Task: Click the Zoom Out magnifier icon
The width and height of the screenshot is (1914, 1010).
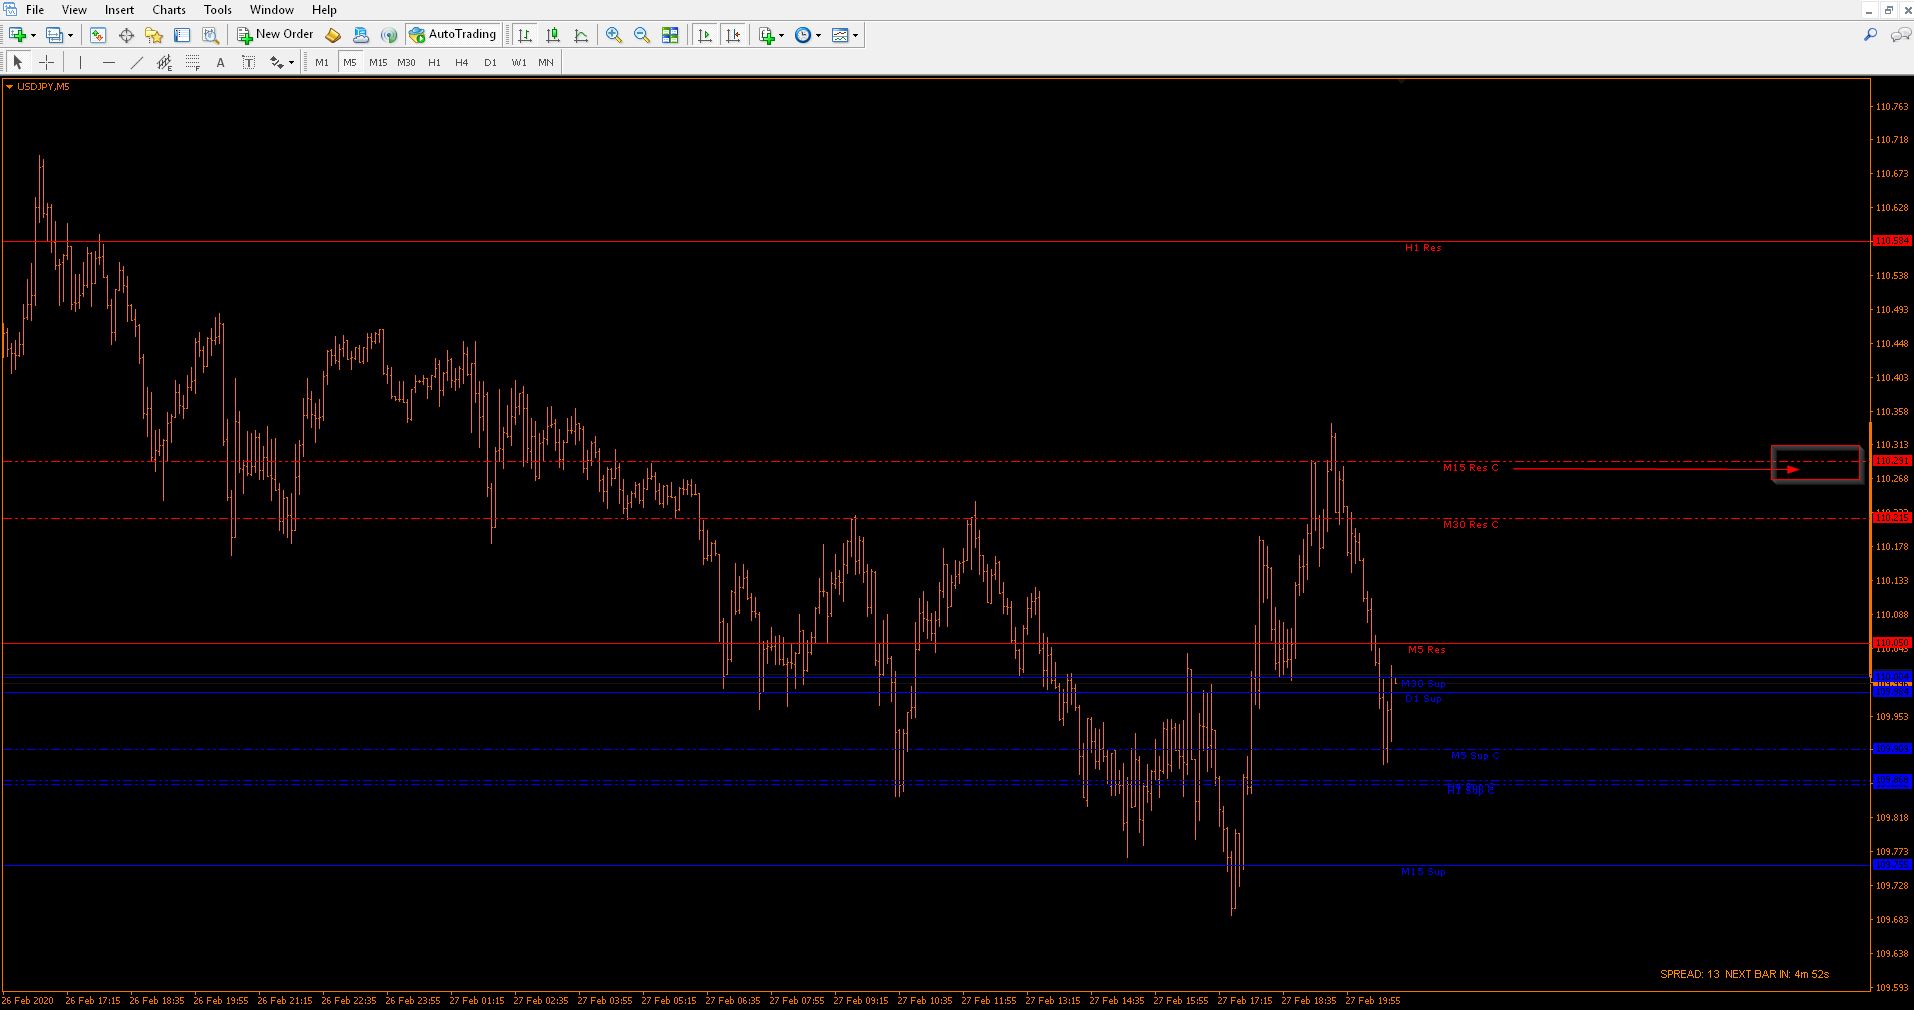Action: [x=642, y=35]
